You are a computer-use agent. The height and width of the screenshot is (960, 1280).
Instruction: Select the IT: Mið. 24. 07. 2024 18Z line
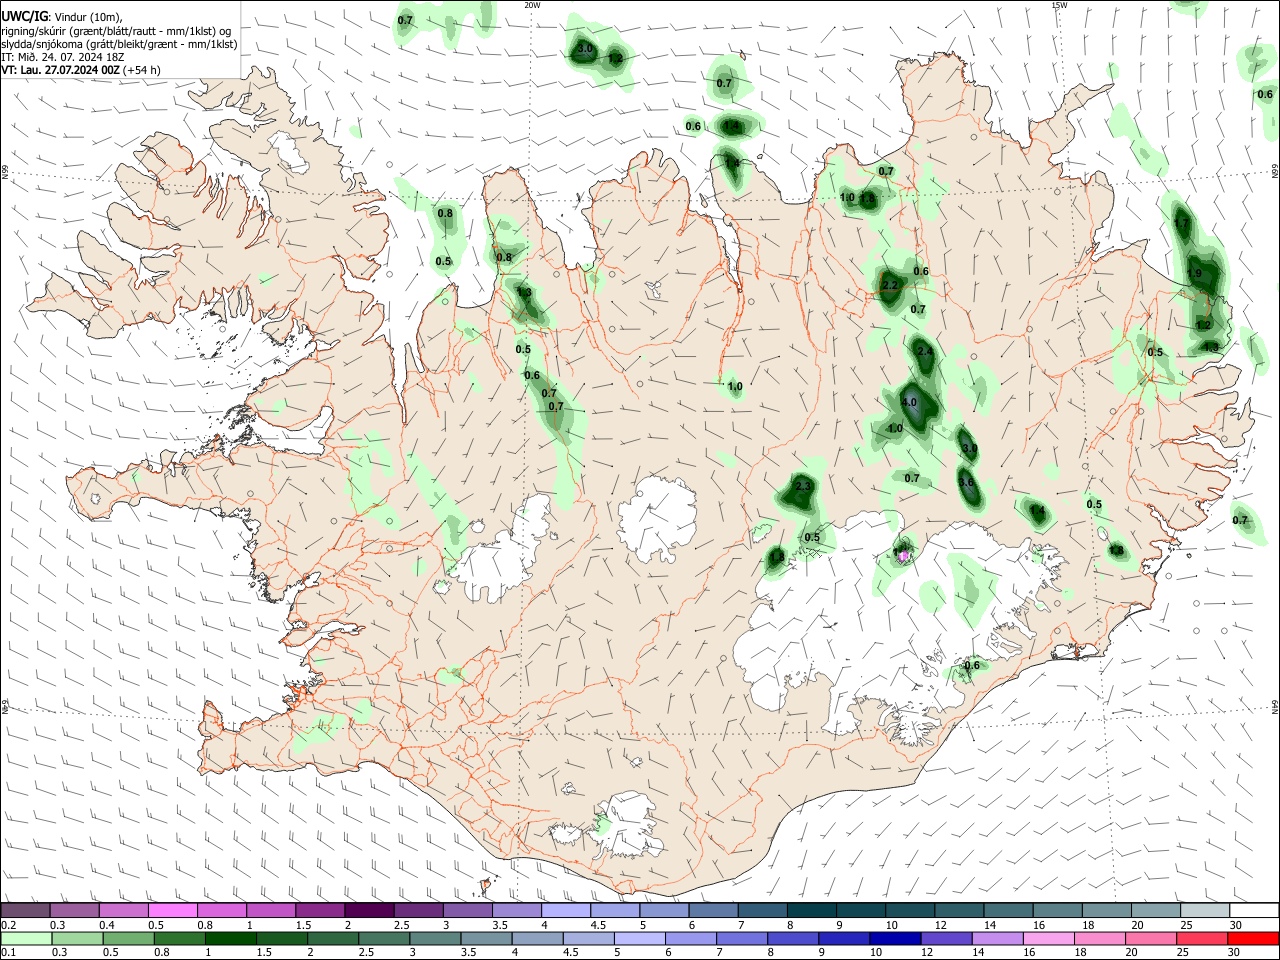pyautogui.click(x=62, y=57)
